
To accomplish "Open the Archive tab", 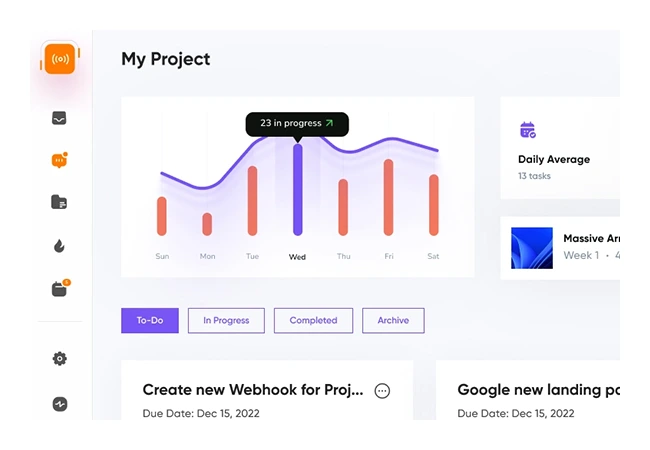I will [x=393, y=320].
